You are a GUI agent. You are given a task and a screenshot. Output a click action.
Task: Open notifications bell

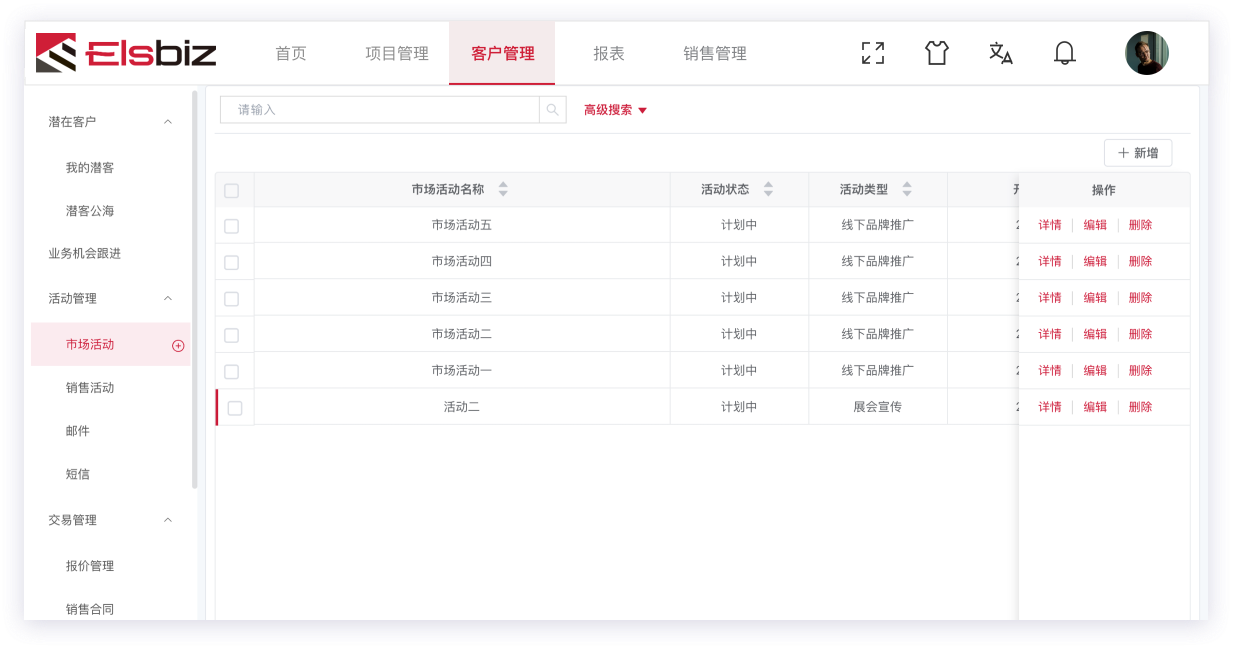pos(1065,53)
